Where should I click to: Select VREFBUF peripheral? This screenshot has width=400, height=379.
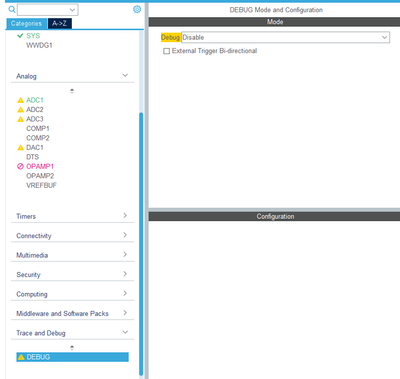(41, 185)
